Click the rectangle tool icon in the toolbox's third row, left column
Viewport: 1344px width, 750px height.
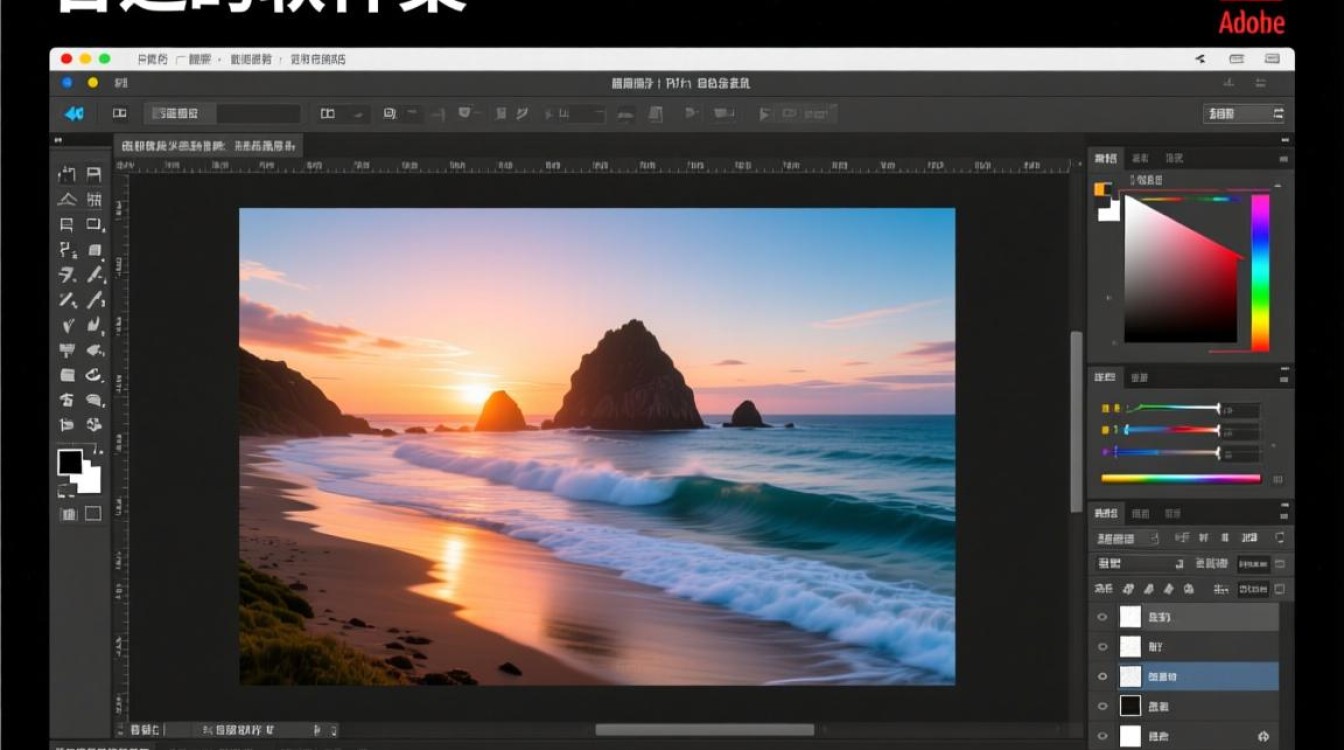[x=68, y=225]
